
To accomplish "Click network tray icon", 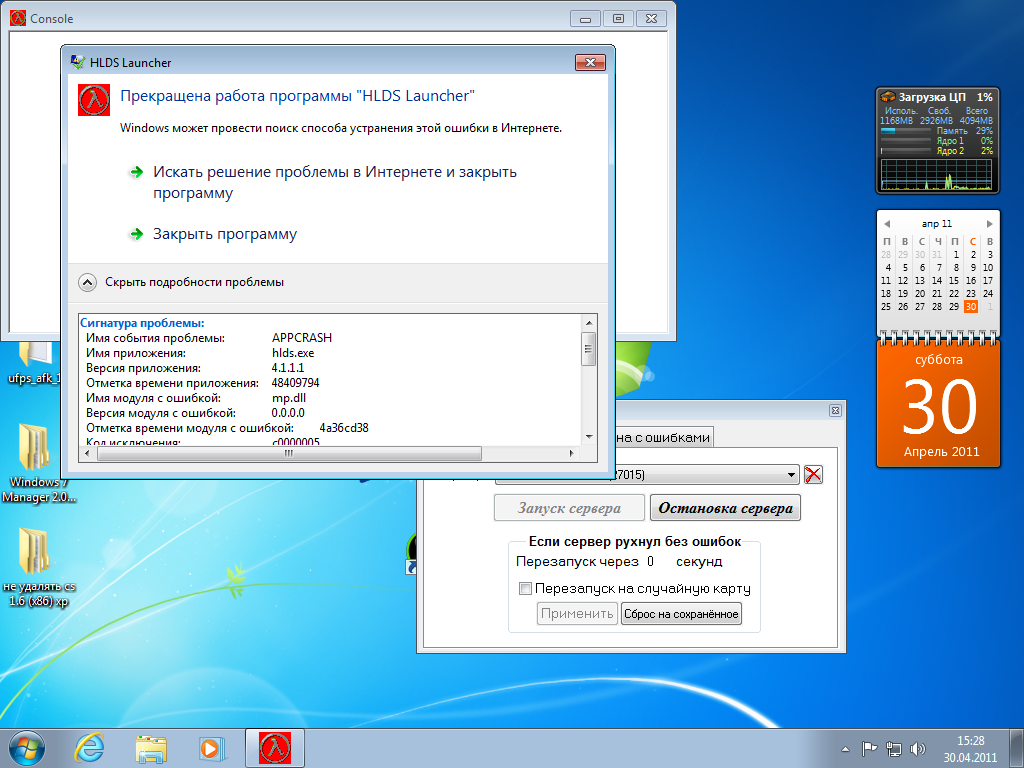I will 893,749.
